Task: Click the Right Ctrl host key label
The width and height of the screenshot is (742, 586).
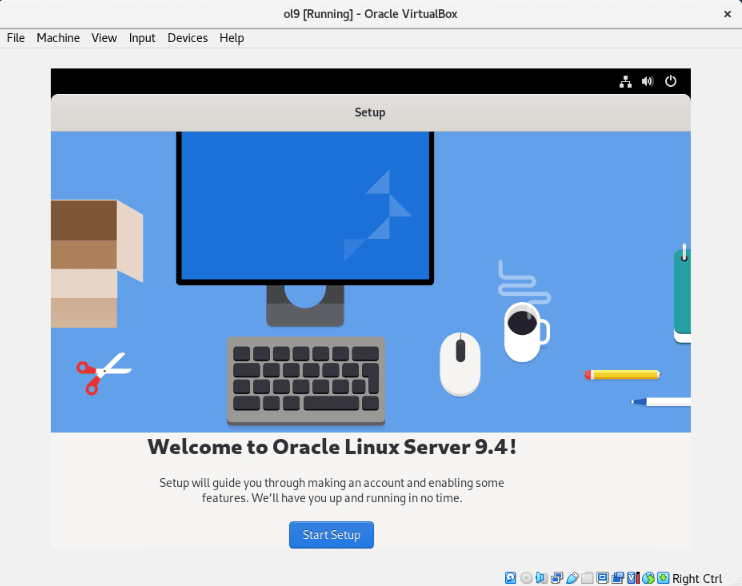Action: pos(697,578)
